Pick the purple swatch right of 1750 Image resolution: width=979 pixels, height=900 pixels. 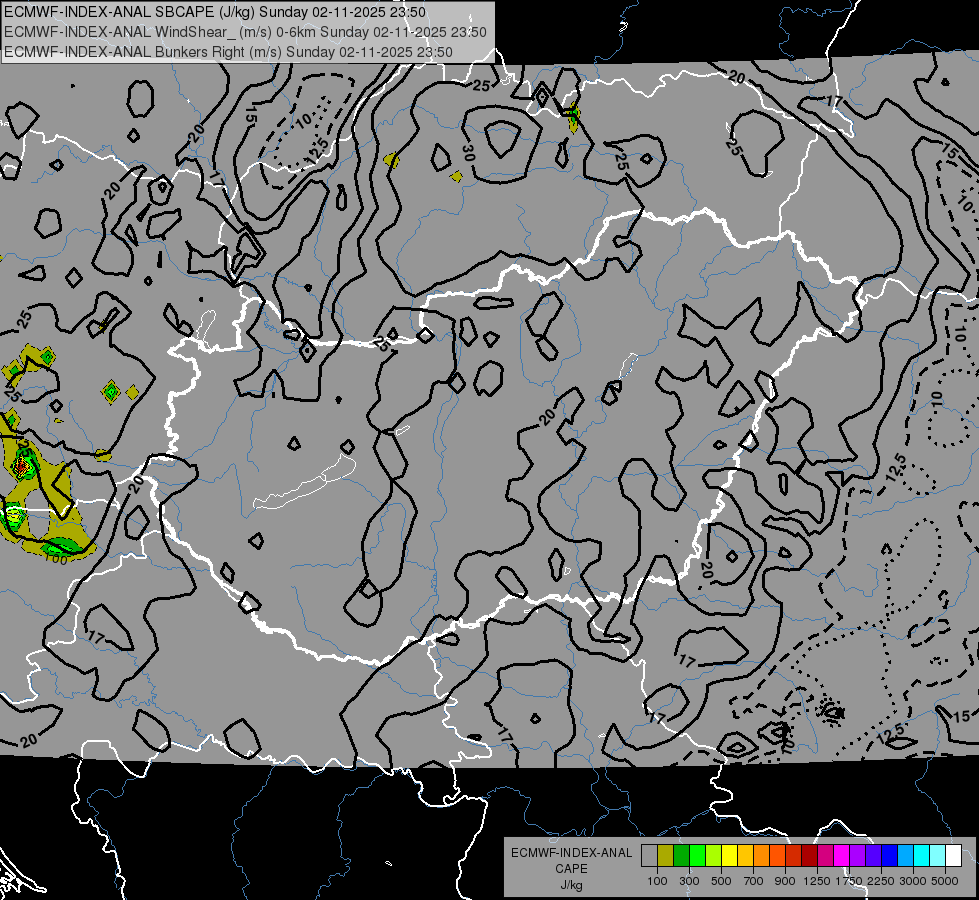(x=858, y=855)
